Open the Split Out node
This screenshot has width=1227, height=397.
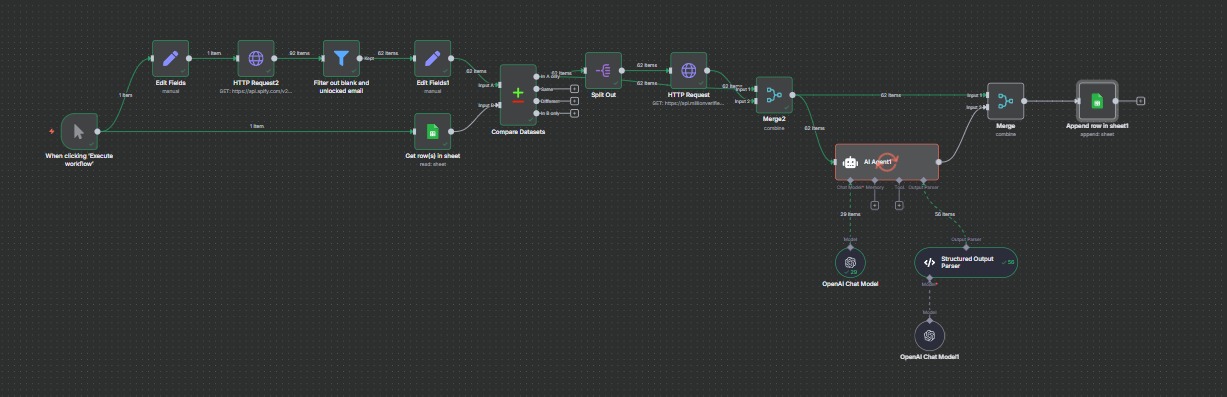pyautogui.click(x=603, y=70)
